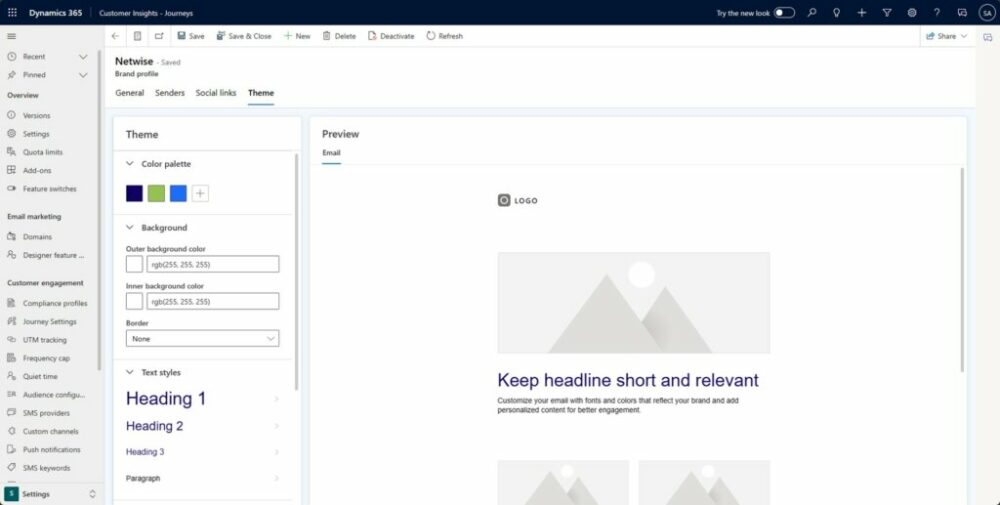
Task: Switch to the Senders tab
Action: click(x=170, y=93)
